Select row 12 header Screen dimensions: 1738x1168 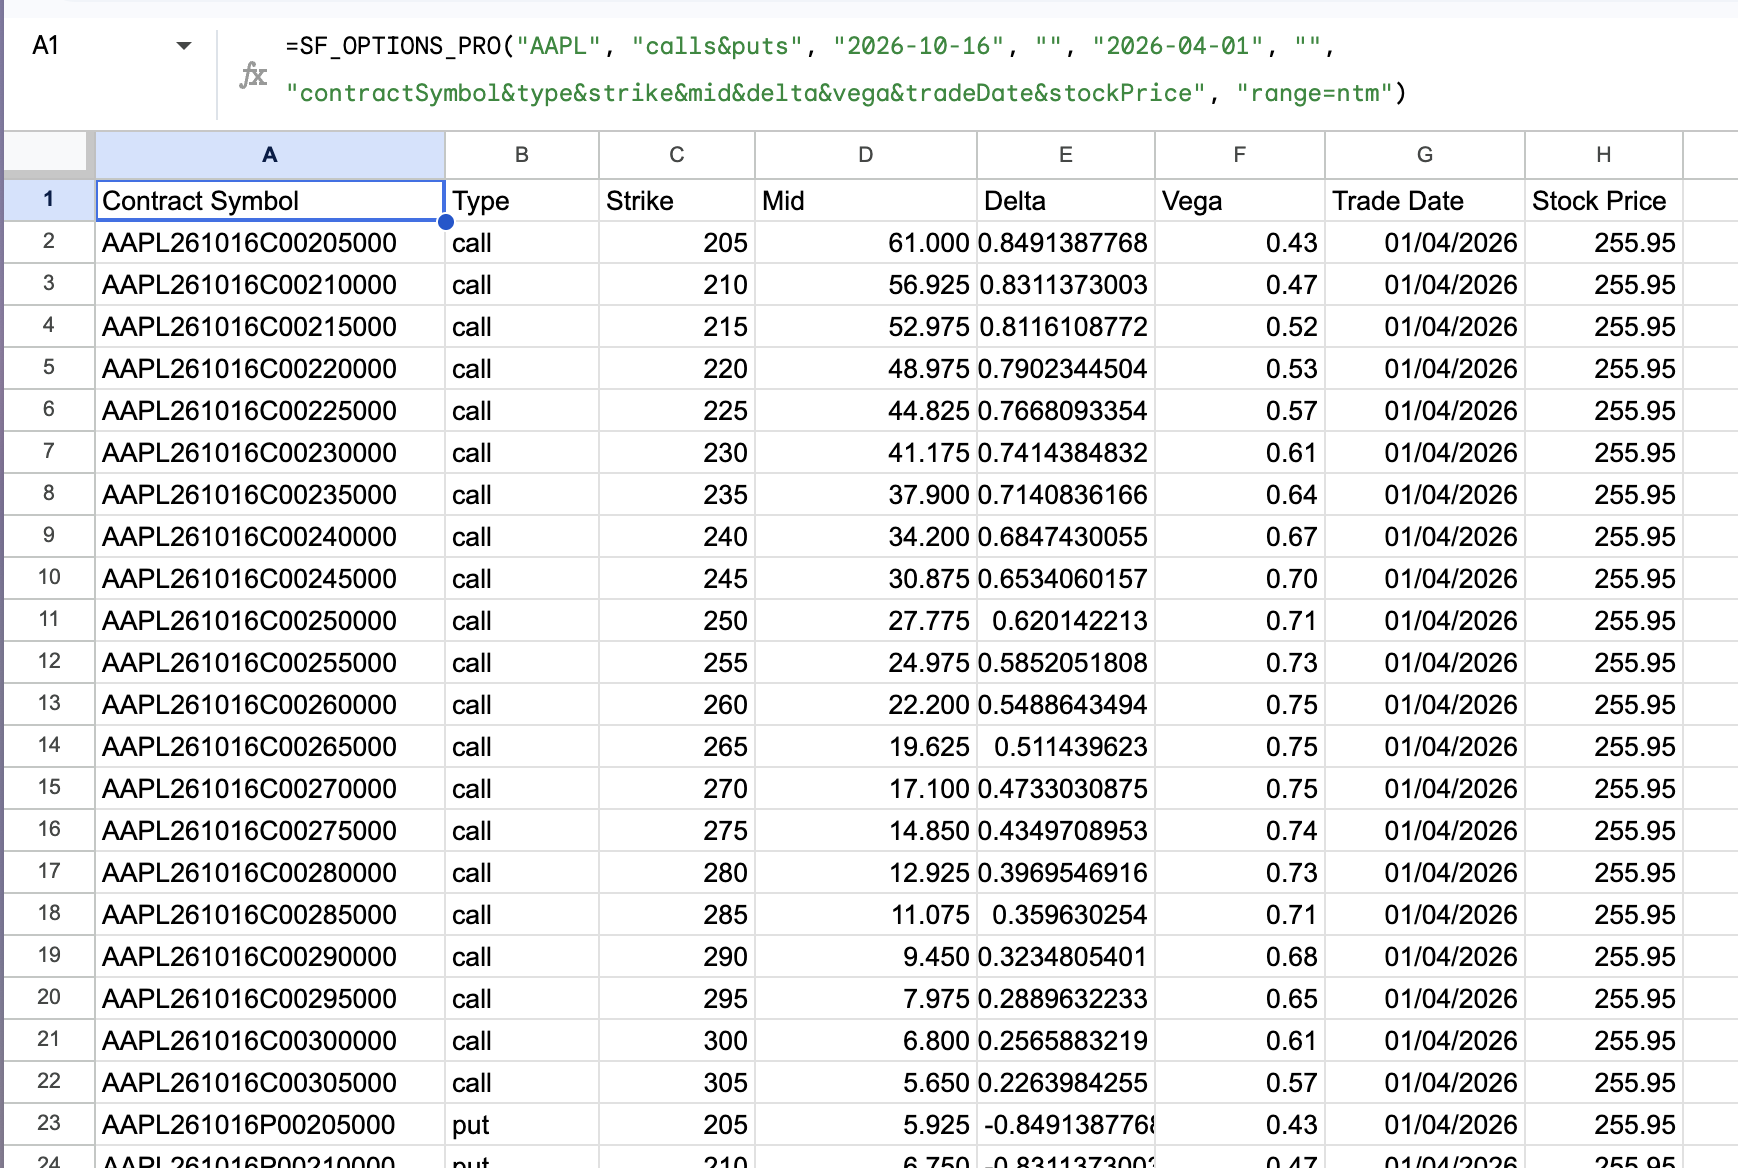(x=49, y=662)
